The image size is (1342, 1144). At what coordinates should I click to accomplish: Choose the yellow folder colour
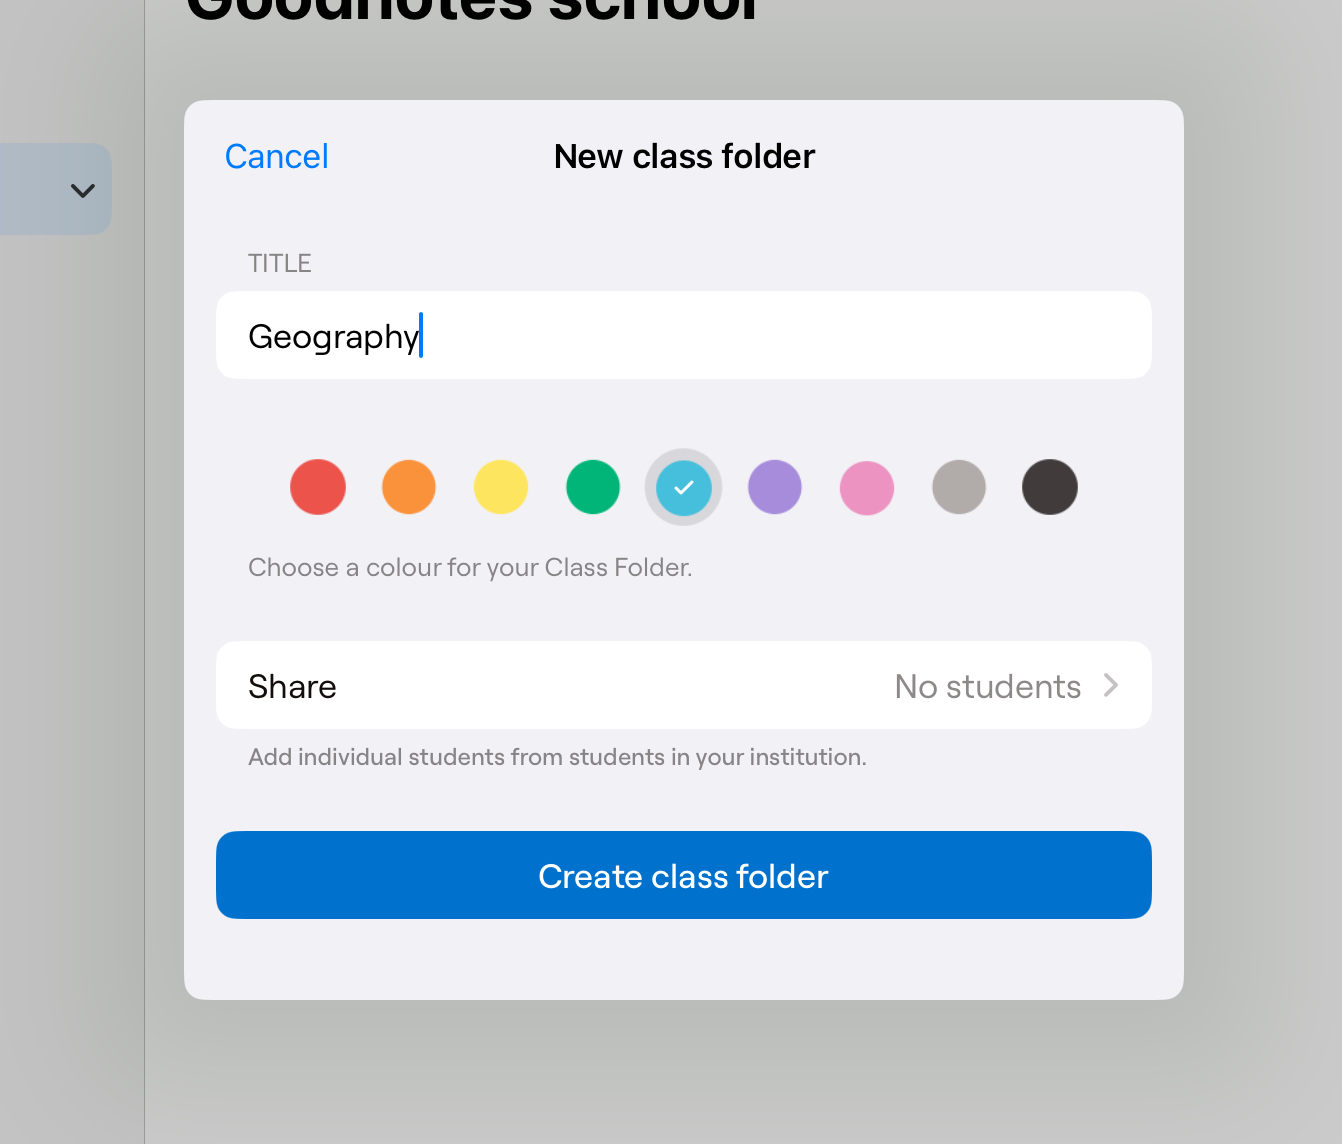point(501,487)
